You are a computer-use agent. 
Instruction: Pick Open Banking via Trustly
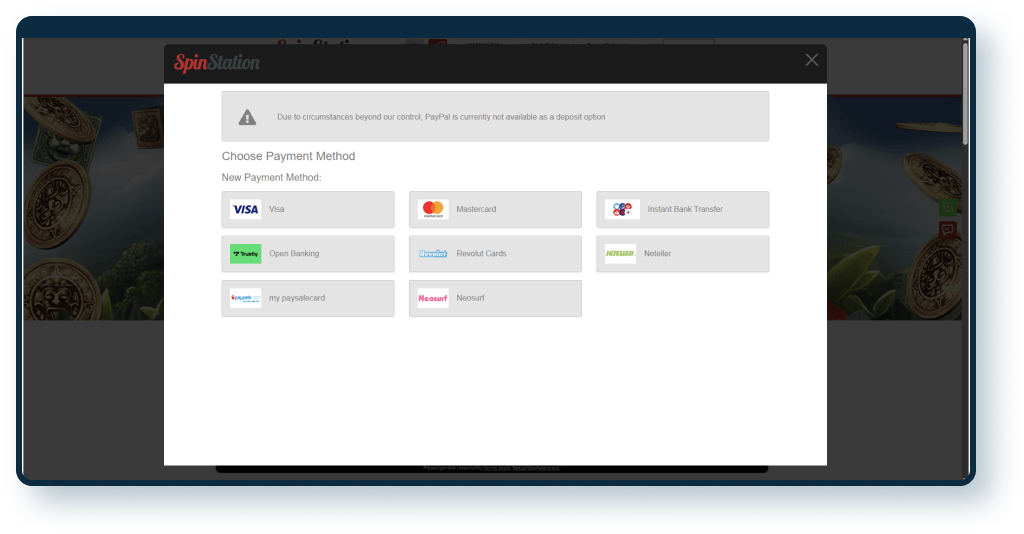pos(308,253)
